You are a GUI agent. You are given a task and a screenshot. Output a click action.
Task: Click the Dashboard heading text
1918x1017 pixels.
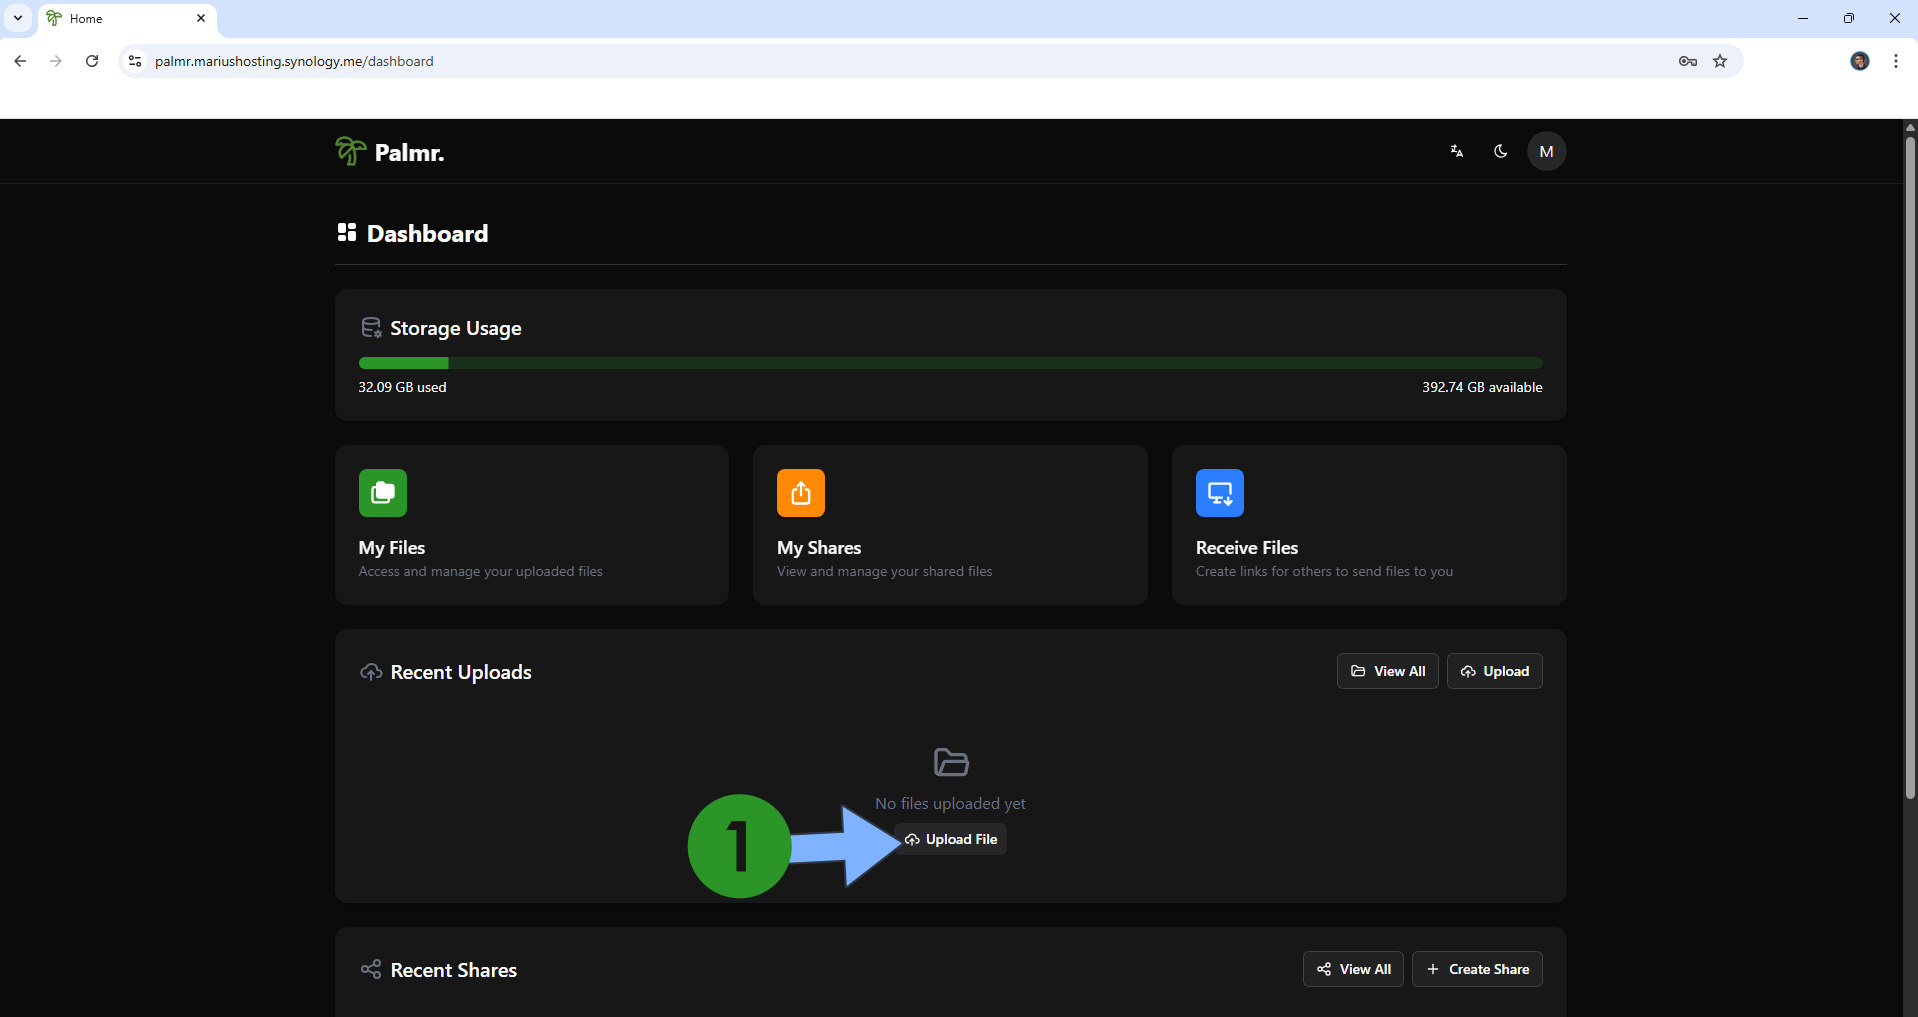pyautogui.click(x=428, y=233)
